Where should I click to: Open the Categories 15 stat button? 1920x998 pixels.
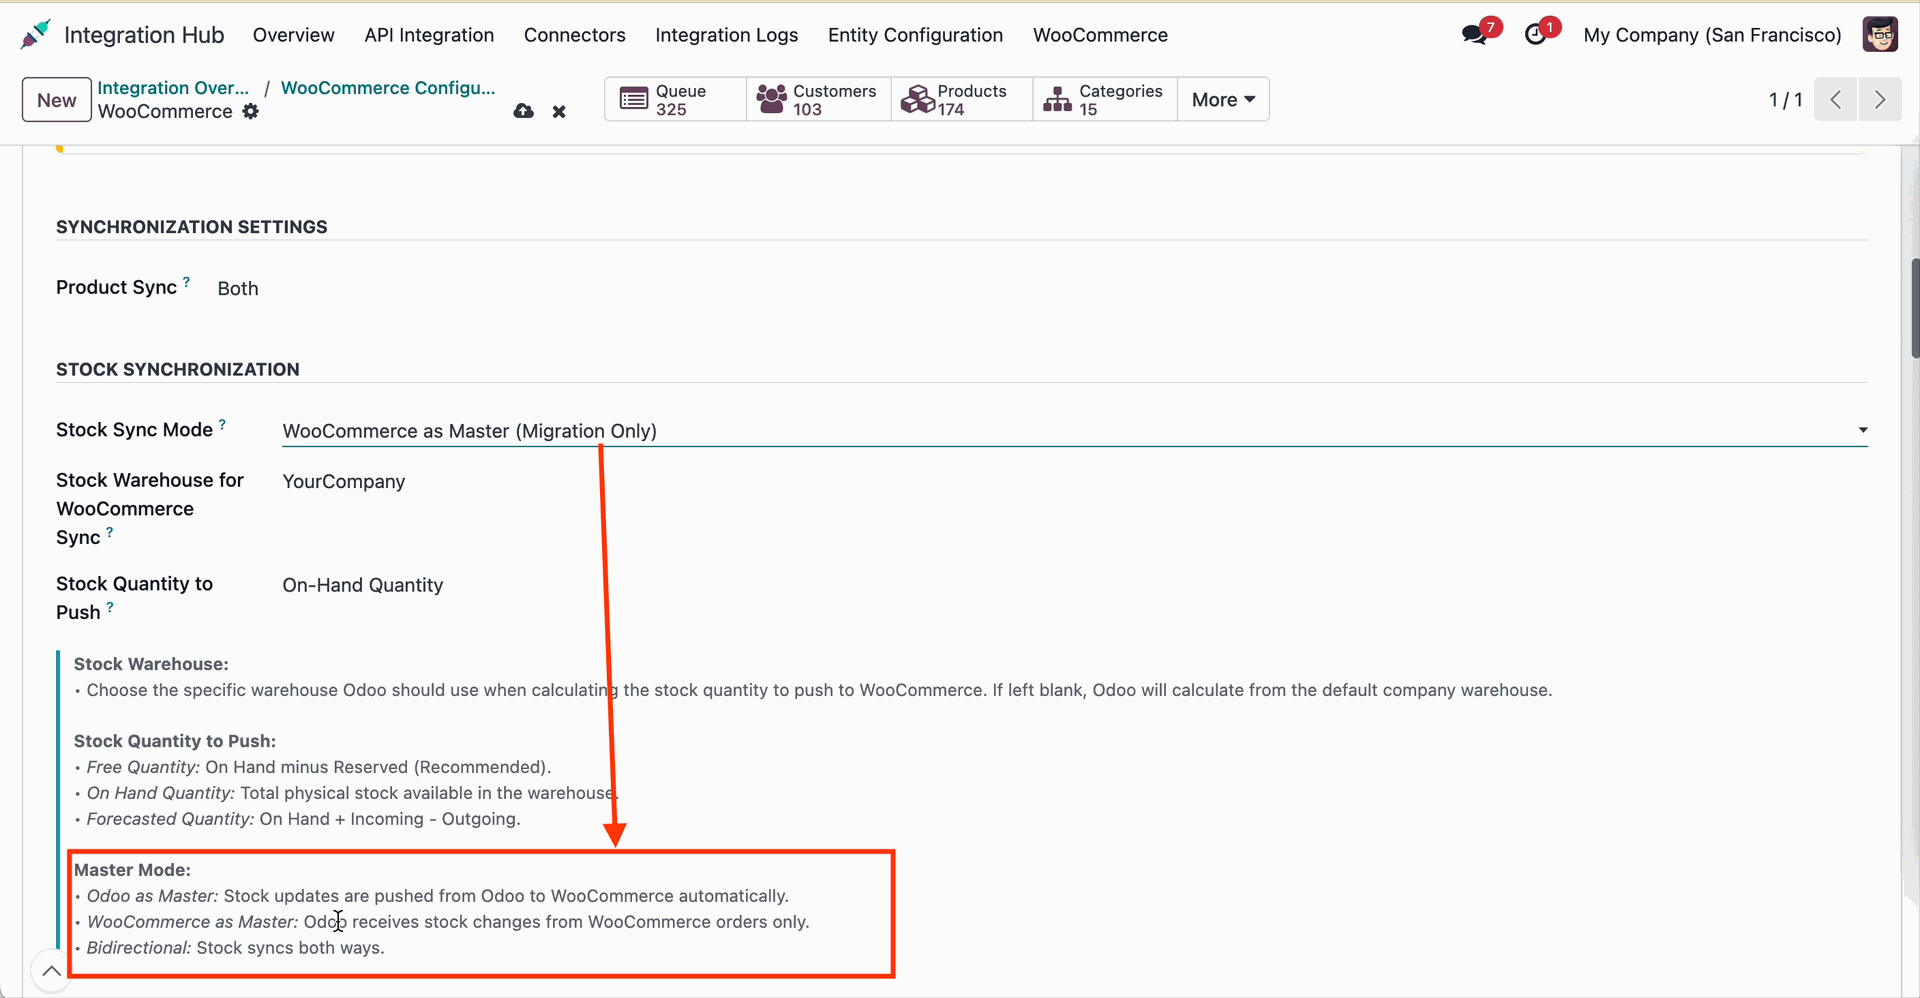tap(1105, 99)
